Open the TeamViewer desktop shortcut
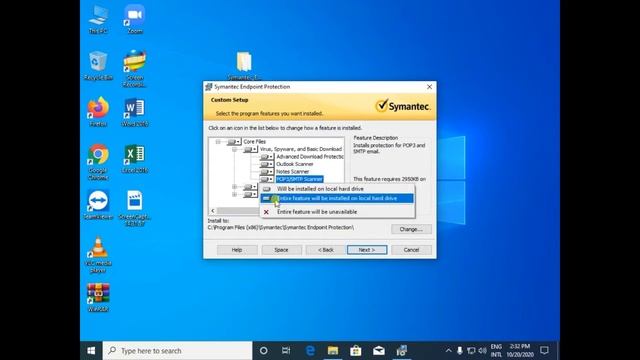Screen dimensions: 640x360 tap(98, 205)
